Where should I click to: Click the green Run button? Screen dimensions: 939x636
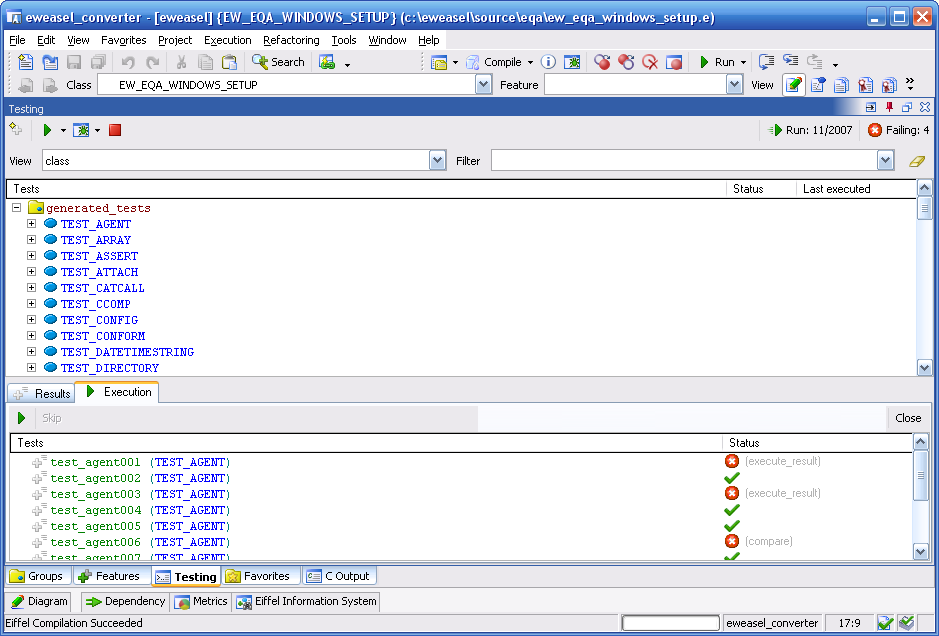(x=717, y=62)
